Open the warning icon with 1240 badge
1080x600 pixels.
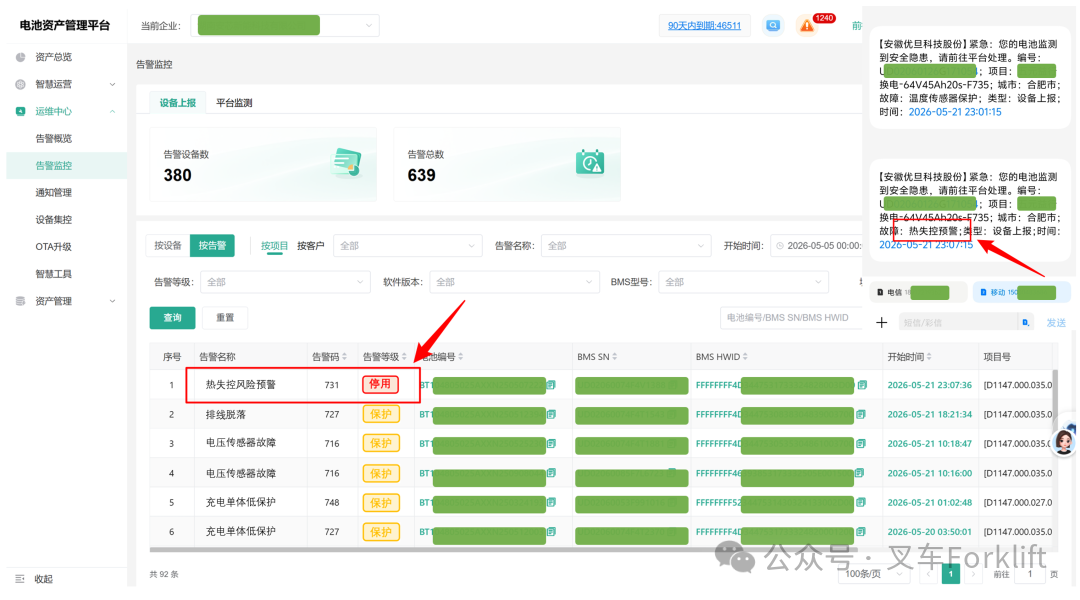tap(806, 26)
